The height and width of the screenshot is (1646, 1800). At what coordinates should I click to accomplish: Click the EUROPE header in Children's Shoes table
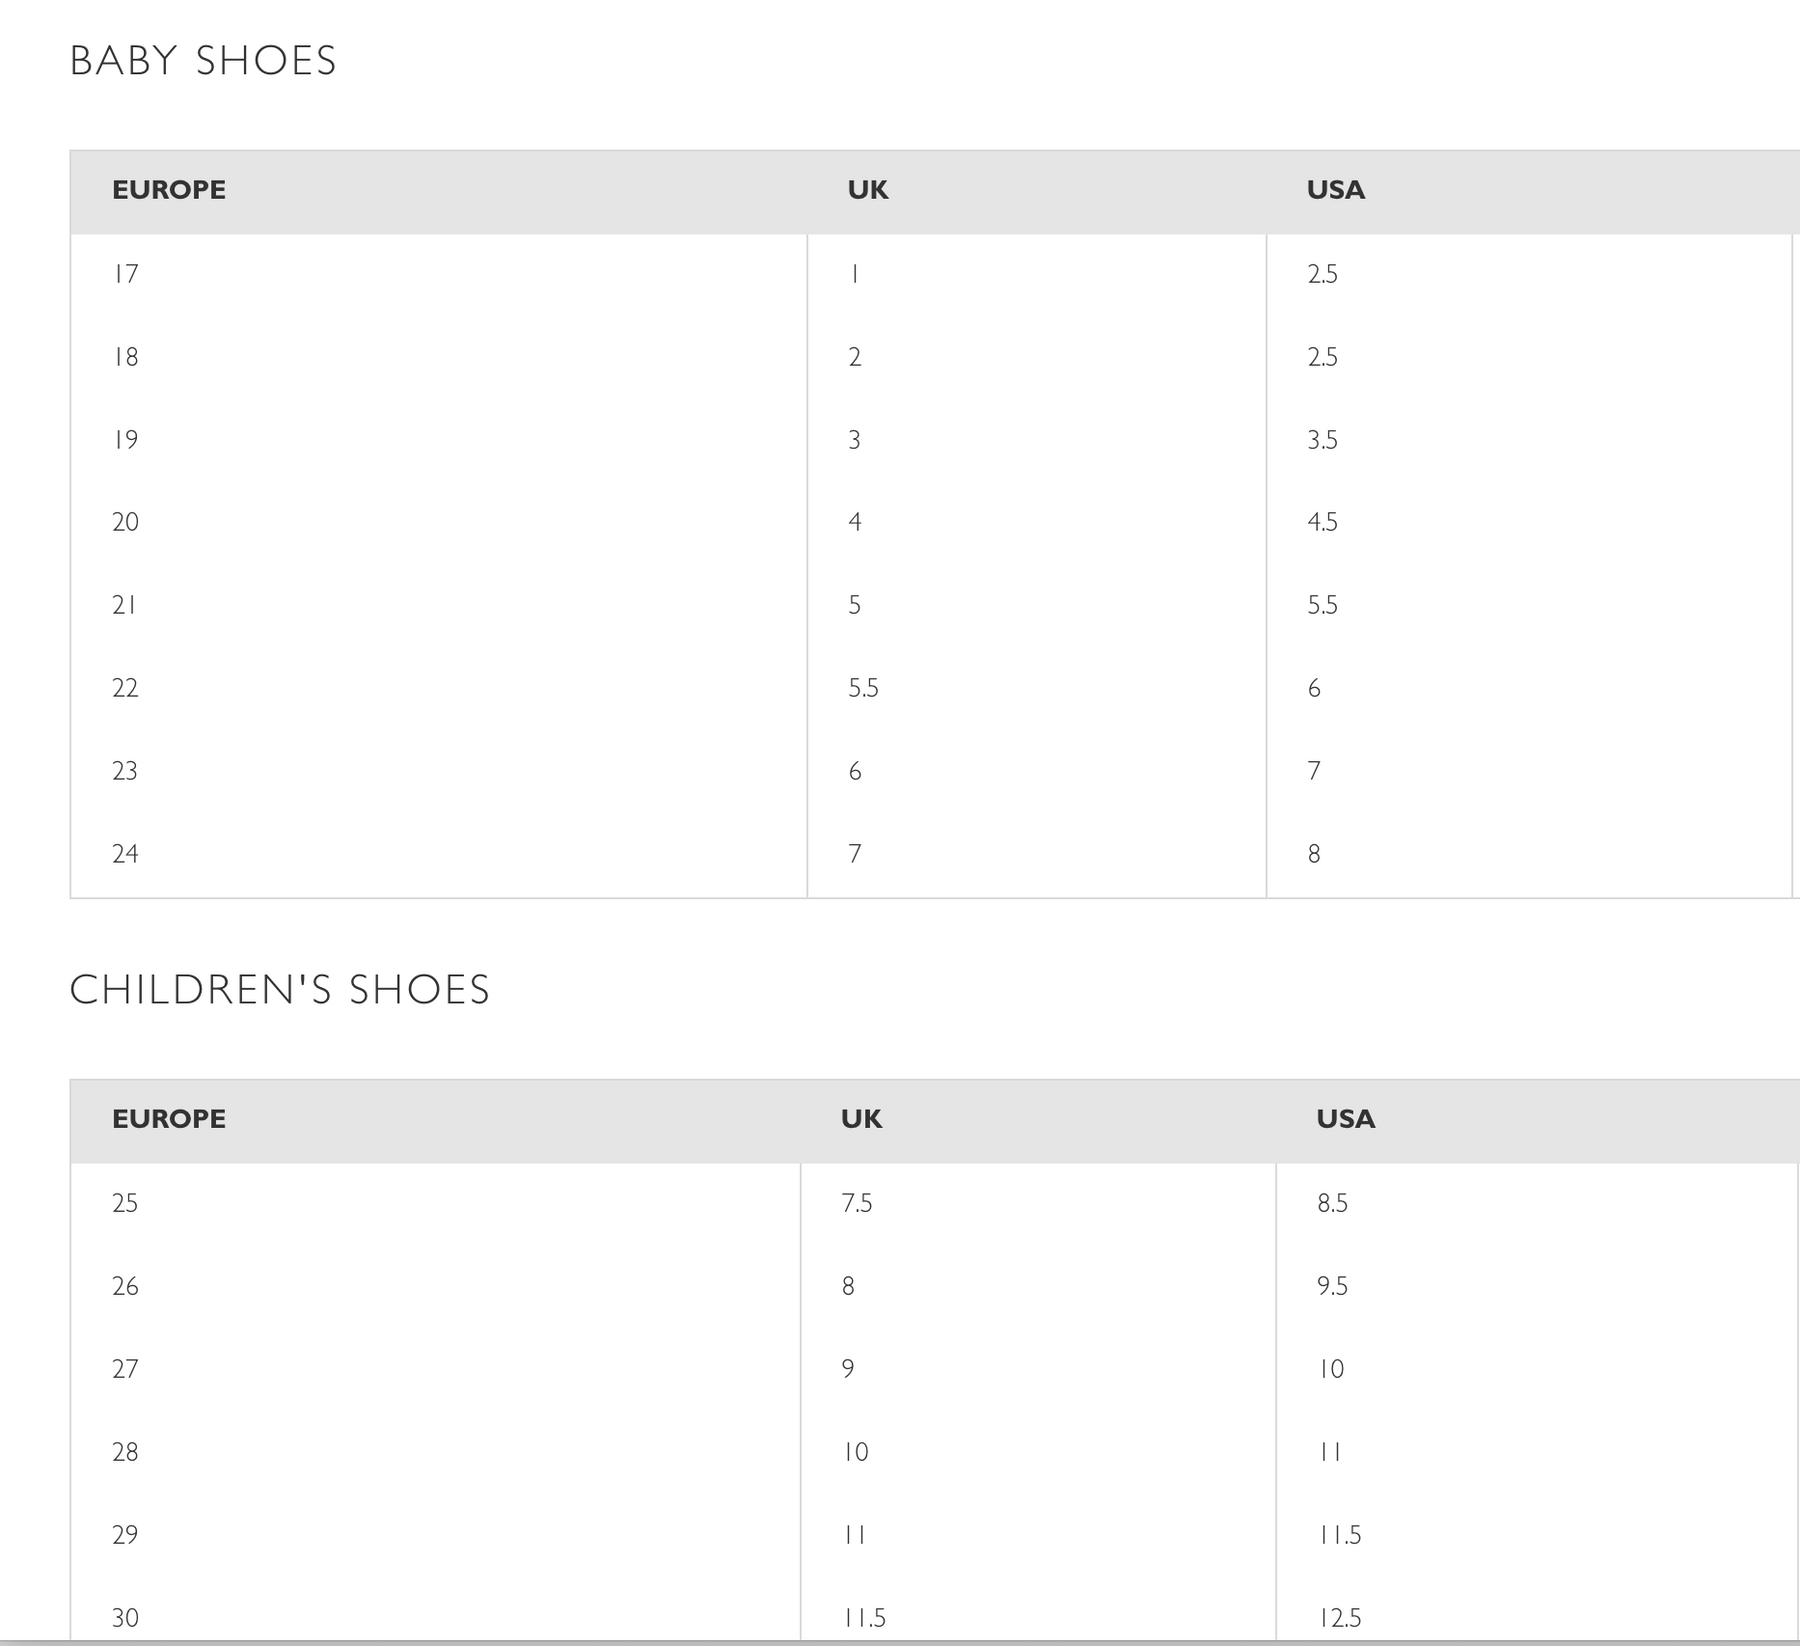(x=169, y=1119)
